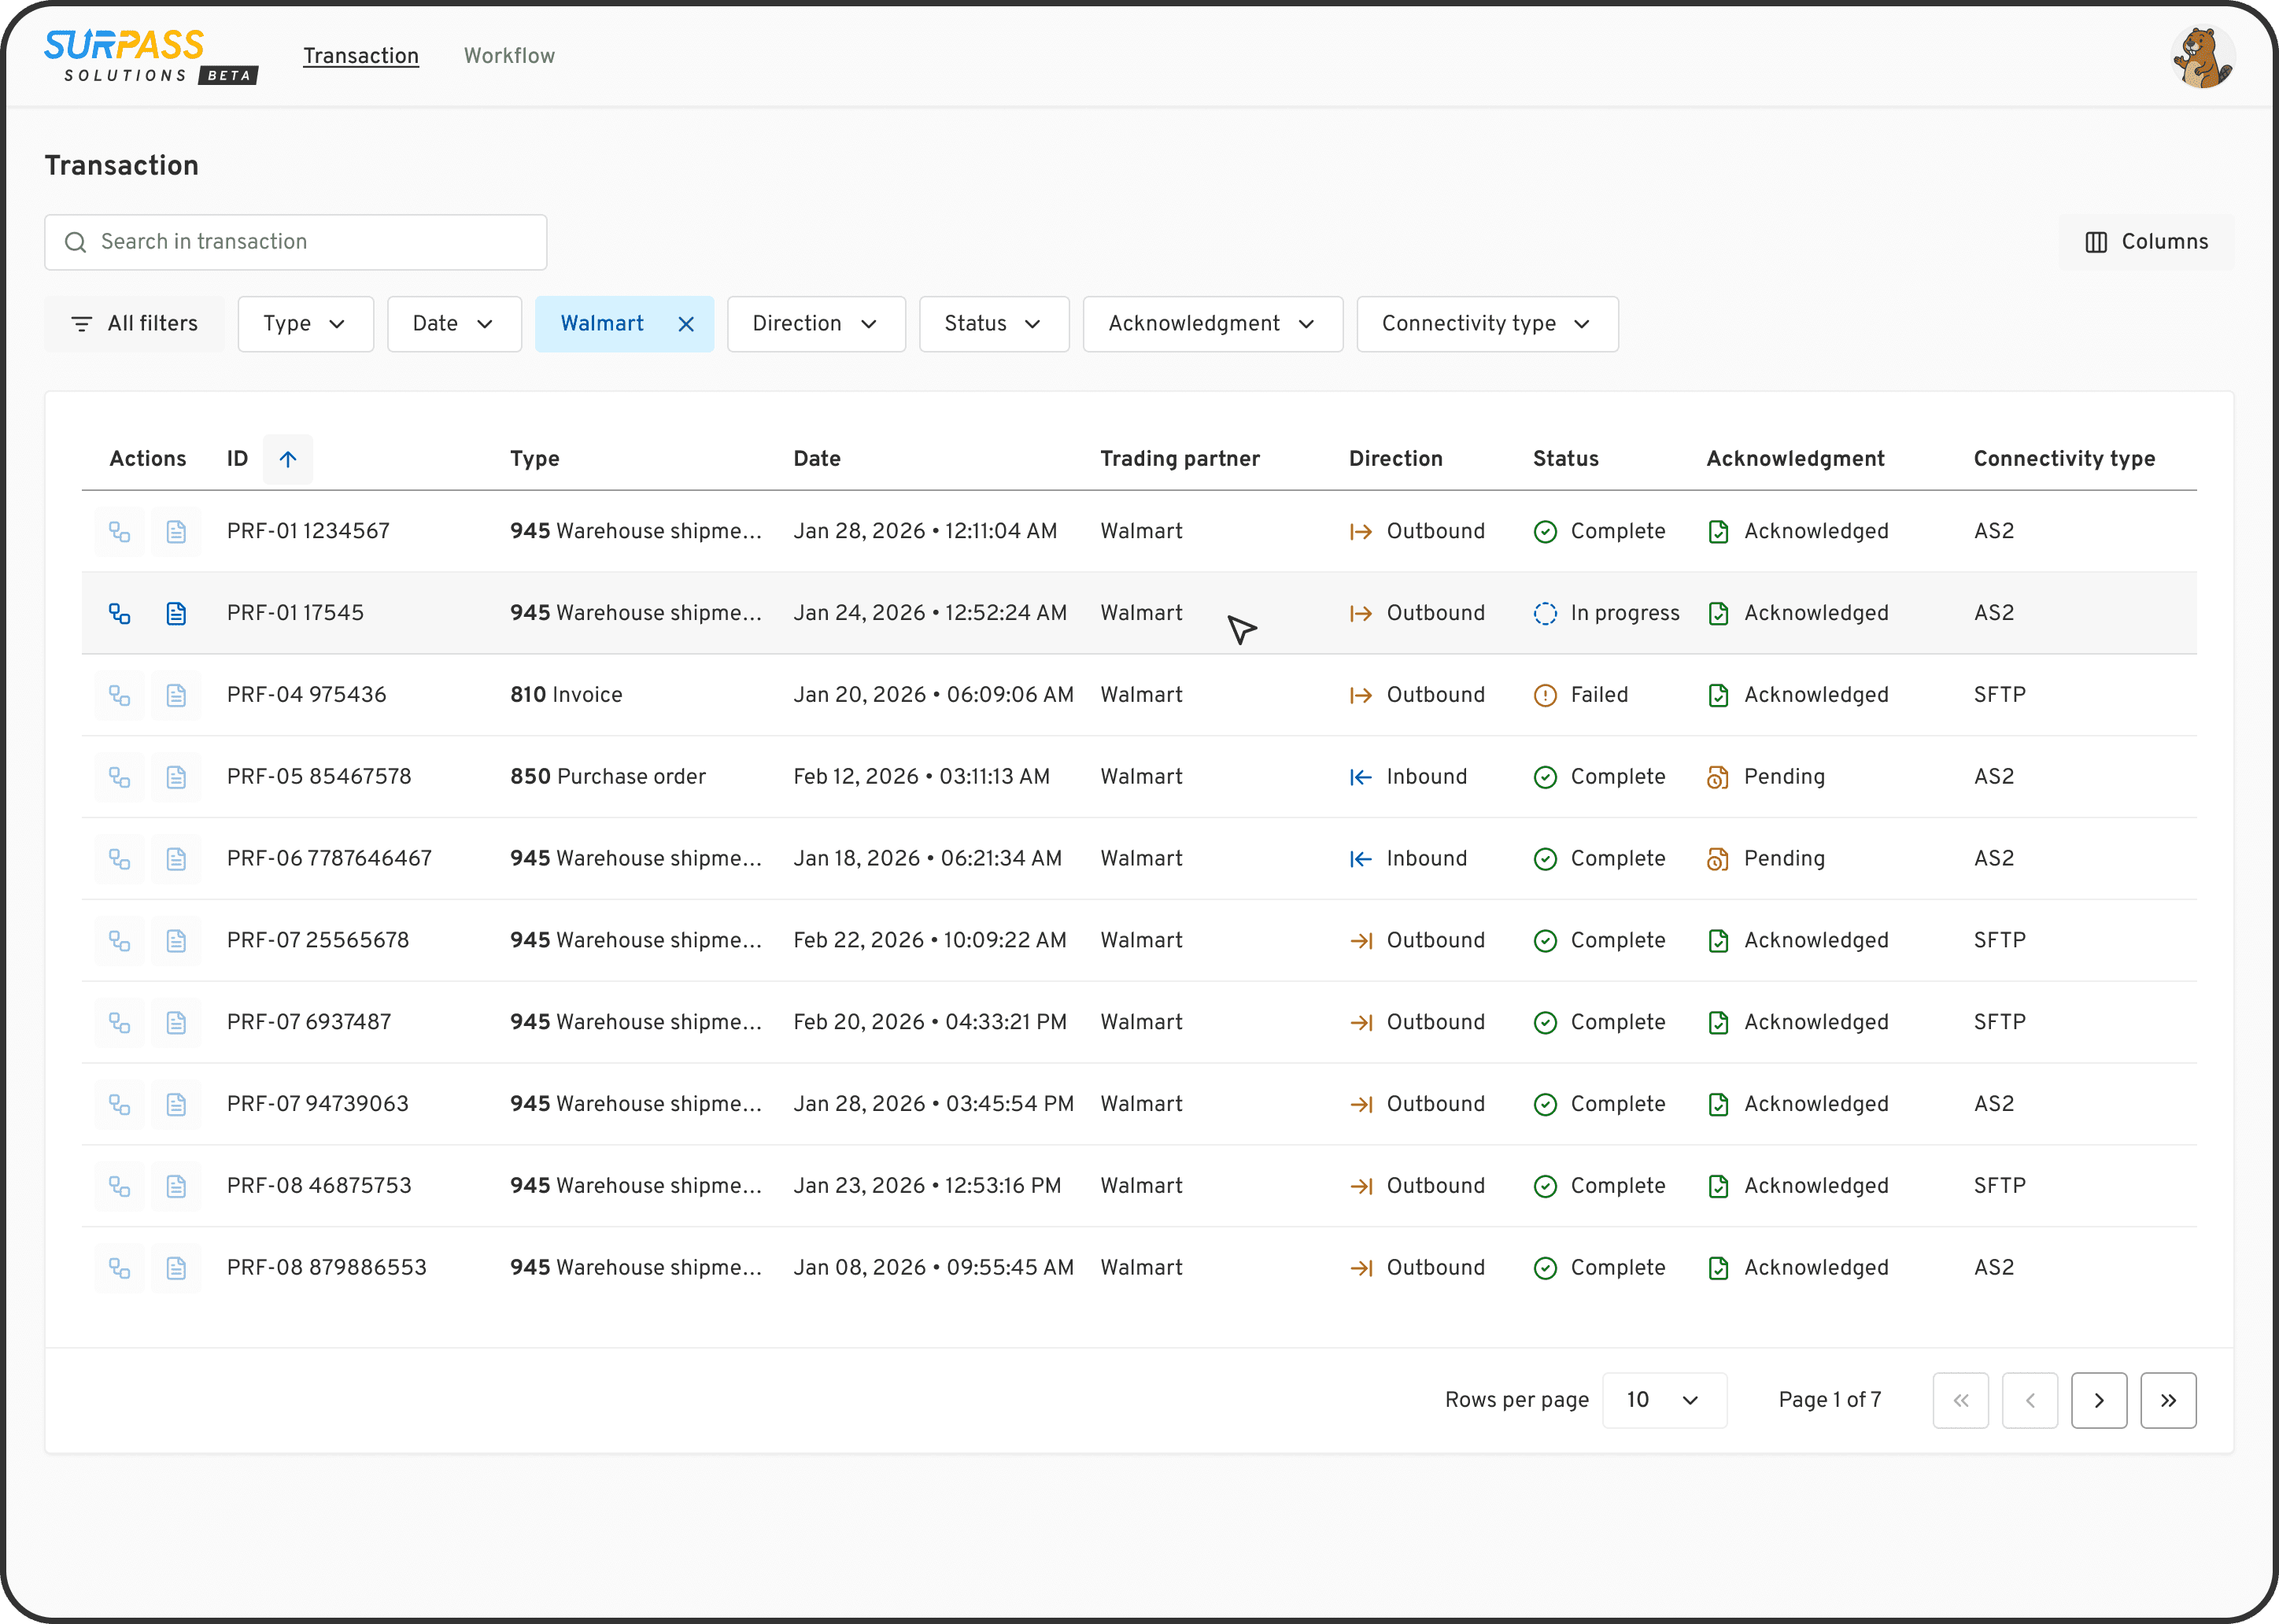
Task: Click the In progress status indicator on PRF-01 17545
Action: (x=1545, y=612)
